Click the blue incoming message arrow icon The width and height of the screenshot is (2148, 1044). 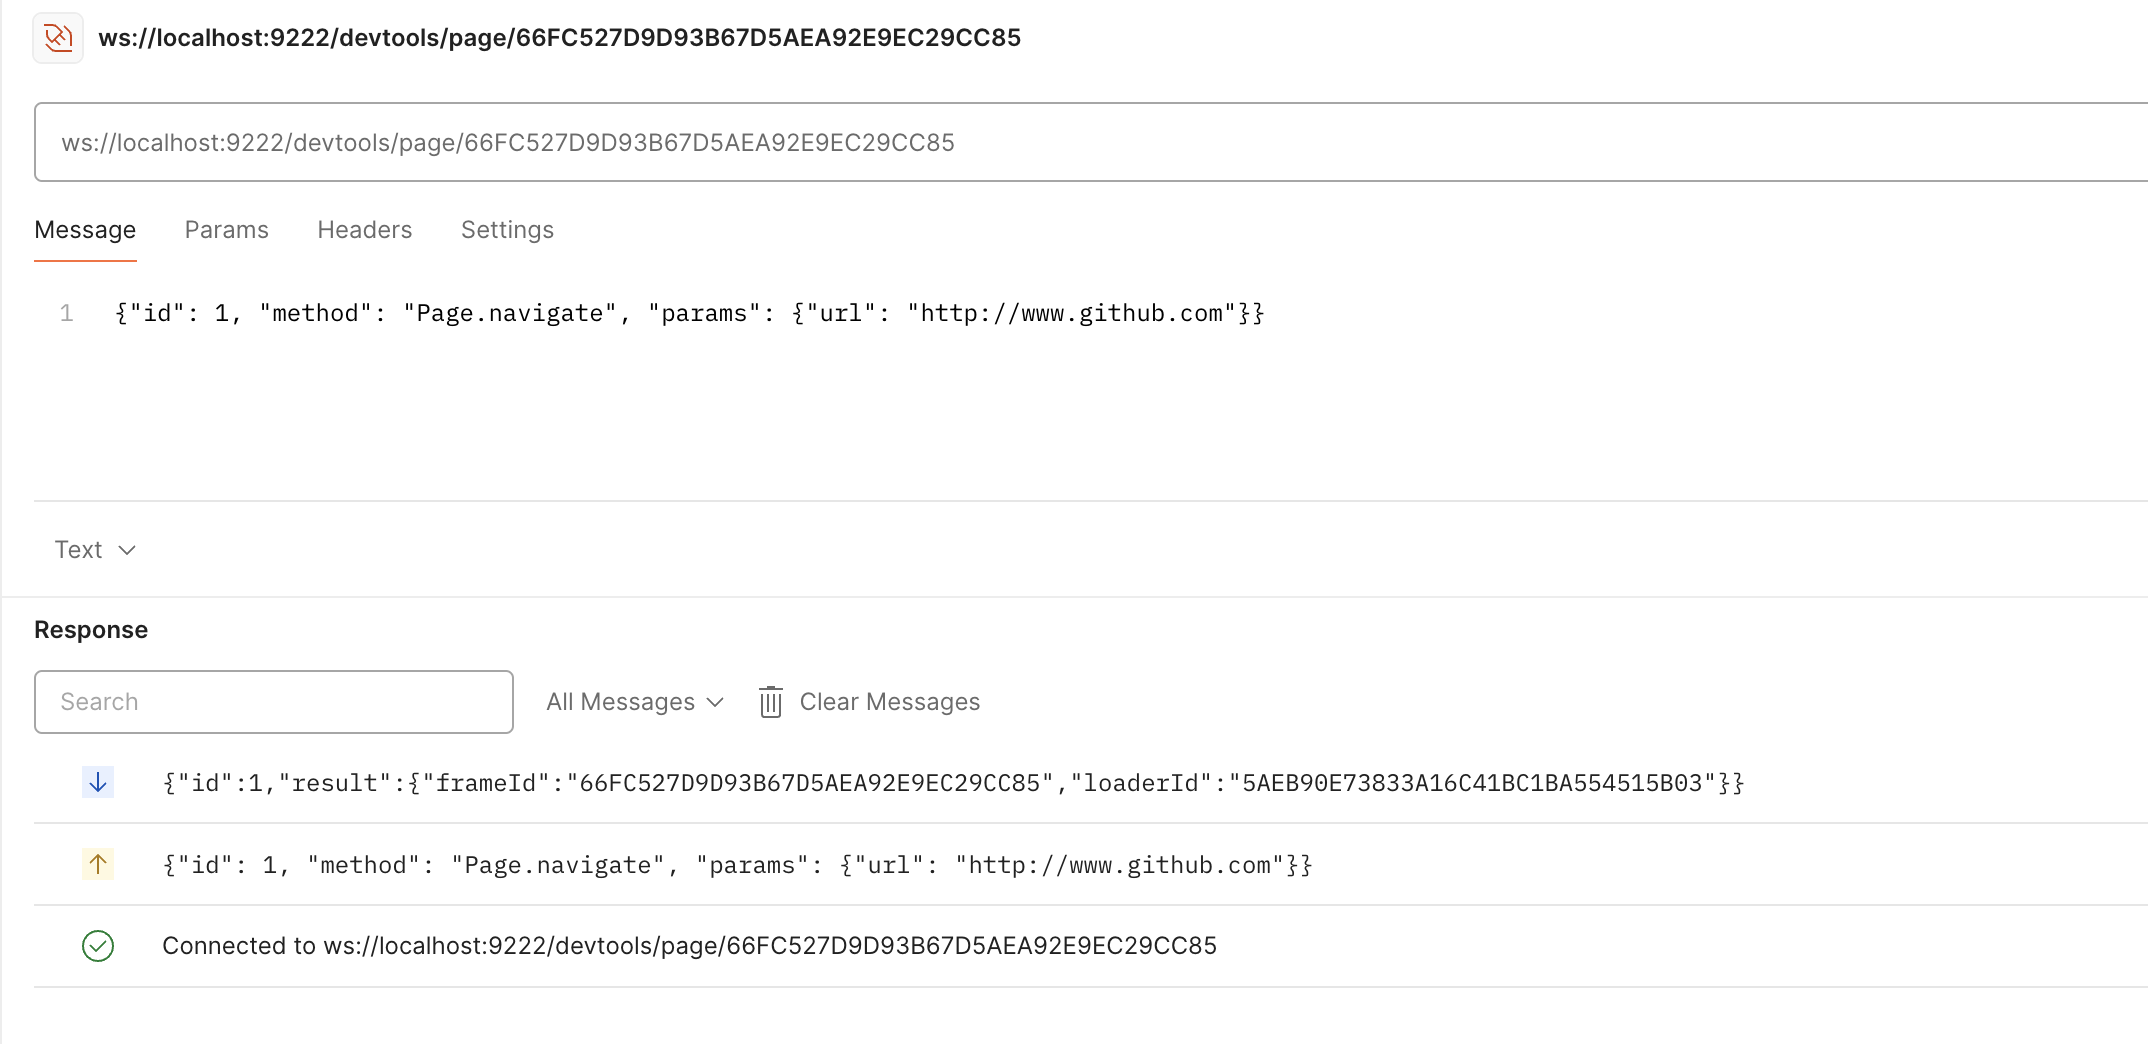point(98,782)
